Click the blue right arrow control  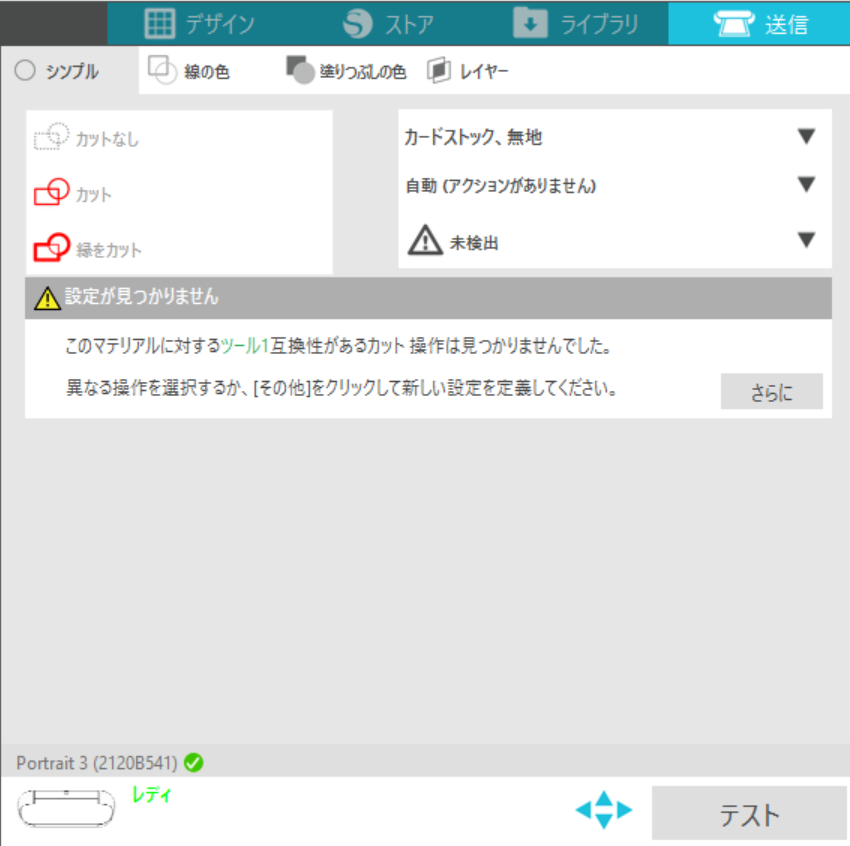click(624, 810)
